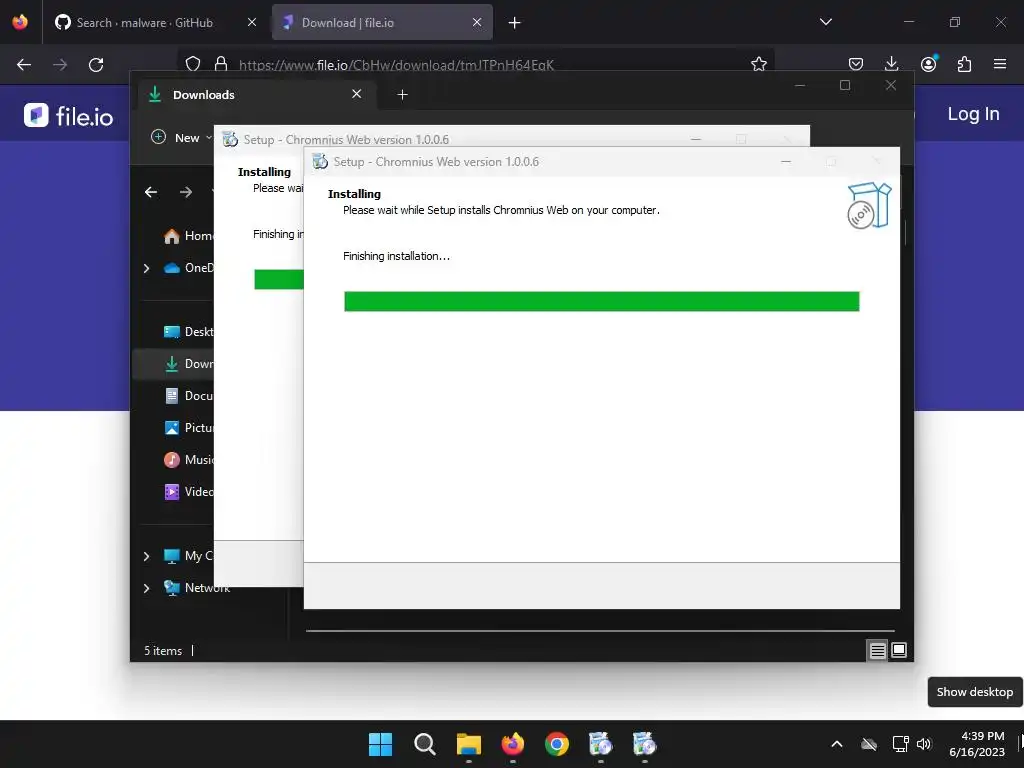This screenshot has width=1024, height=768.
Task: Open Firefox downloads panel
Action: [891, 64]
